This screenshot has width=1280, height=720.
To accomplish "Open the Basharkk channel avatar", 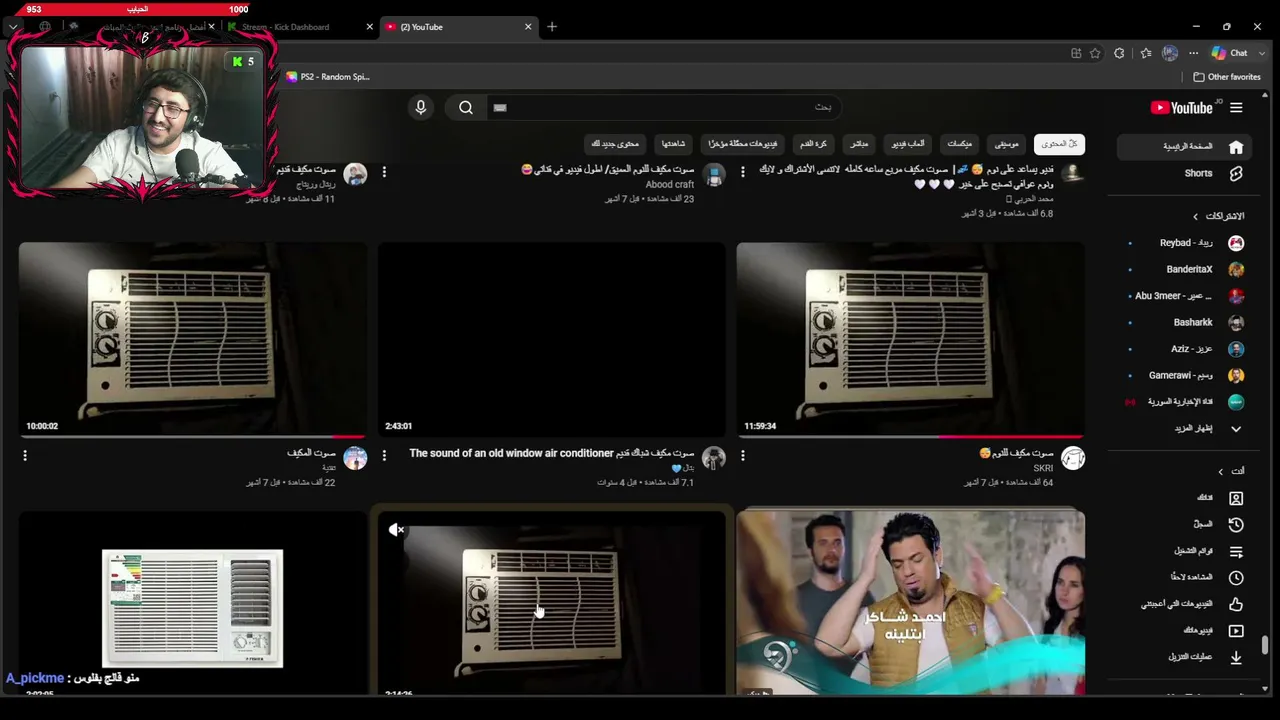I will 1236,323.
